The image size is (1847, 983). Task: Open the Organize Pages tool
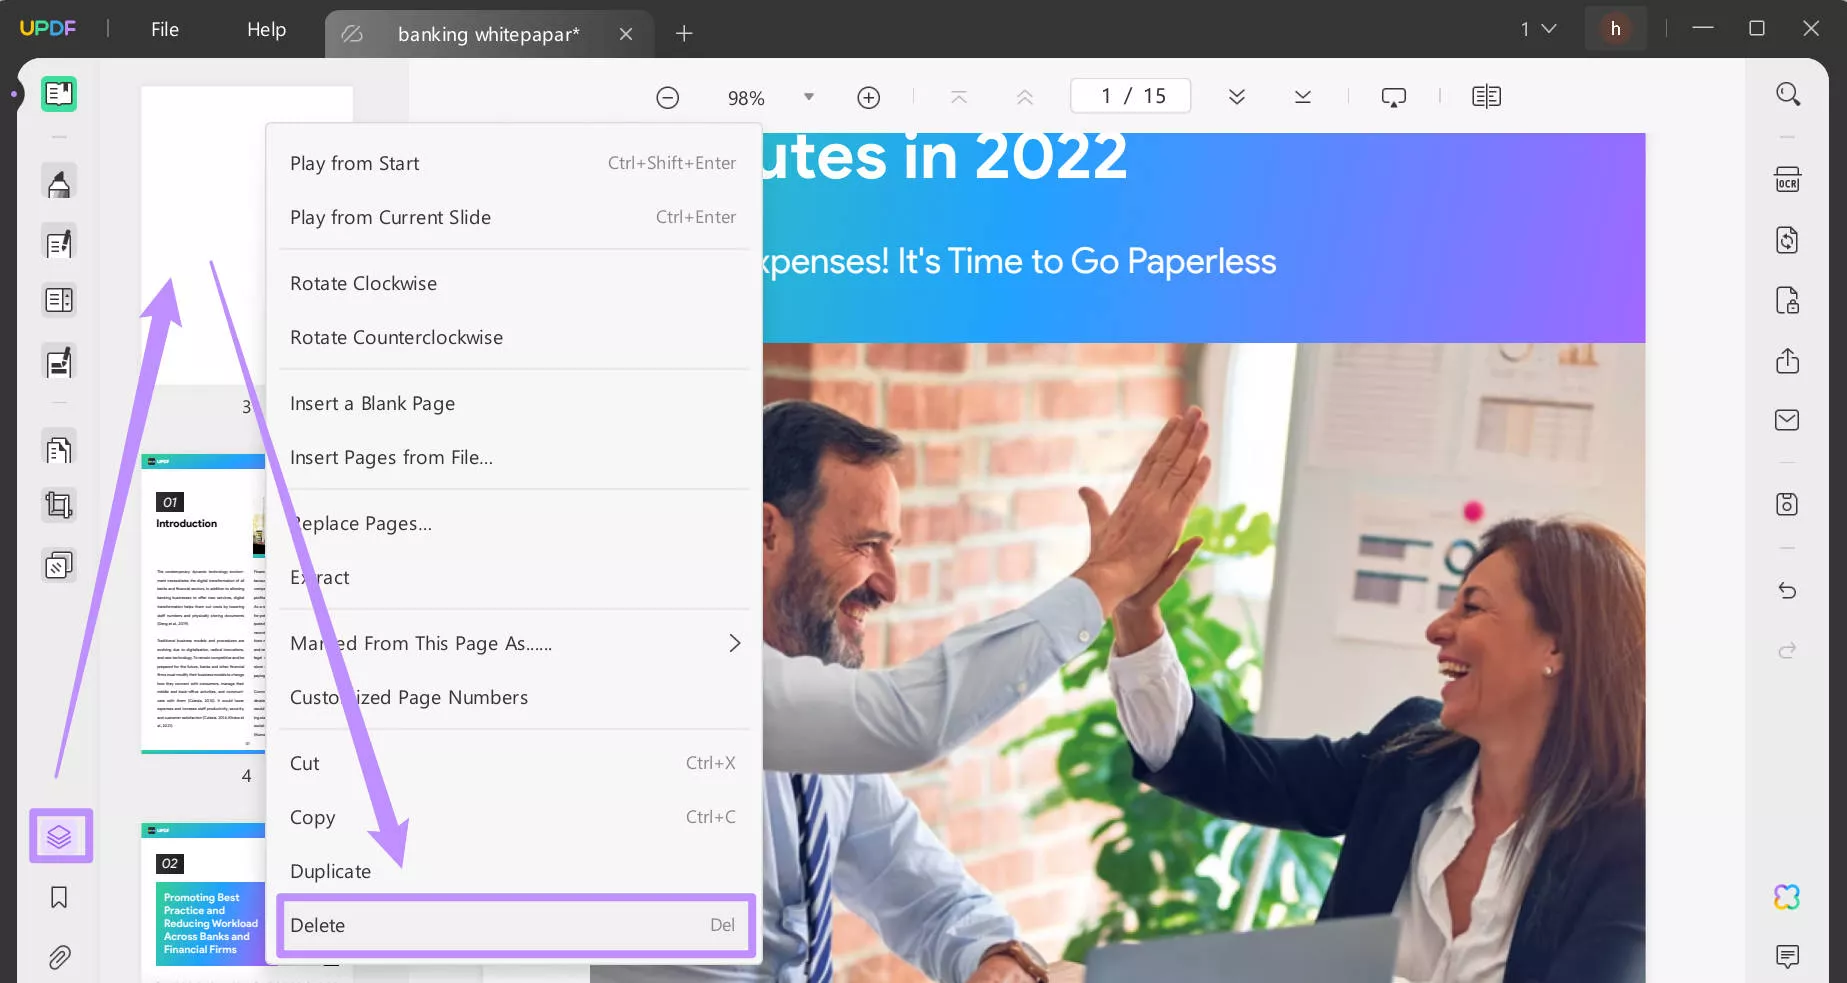click(x=59, y=450)
